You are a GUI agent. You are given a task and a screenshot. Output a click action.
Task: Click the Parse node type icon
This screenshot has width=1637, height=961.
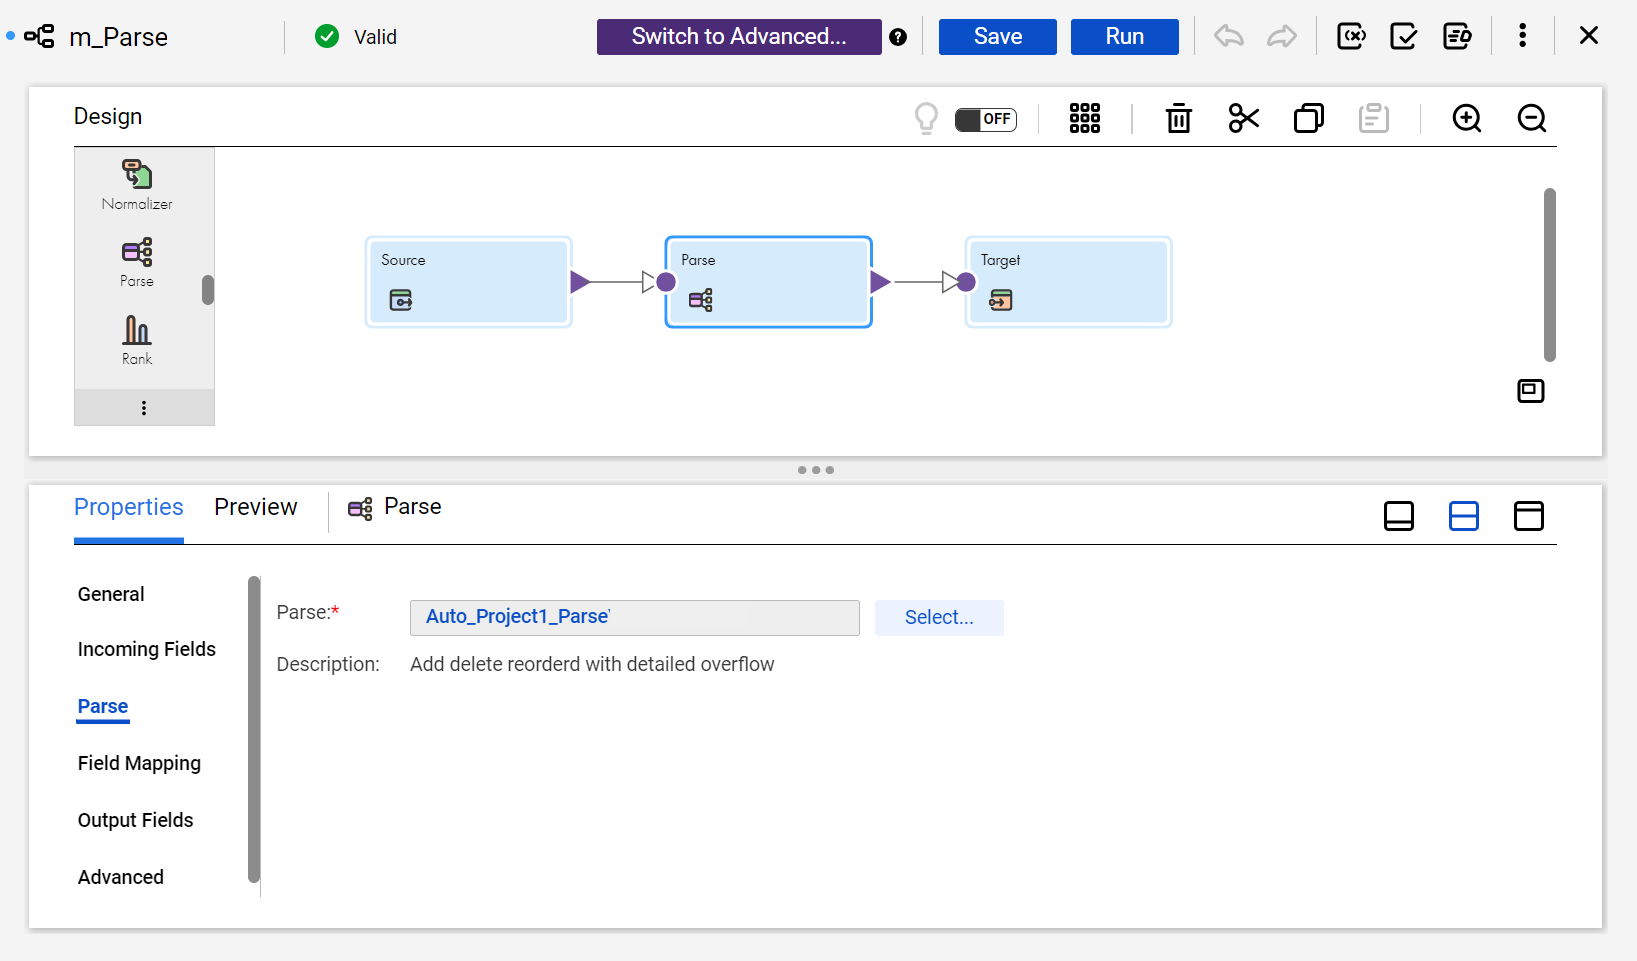[x=701, y=300]
